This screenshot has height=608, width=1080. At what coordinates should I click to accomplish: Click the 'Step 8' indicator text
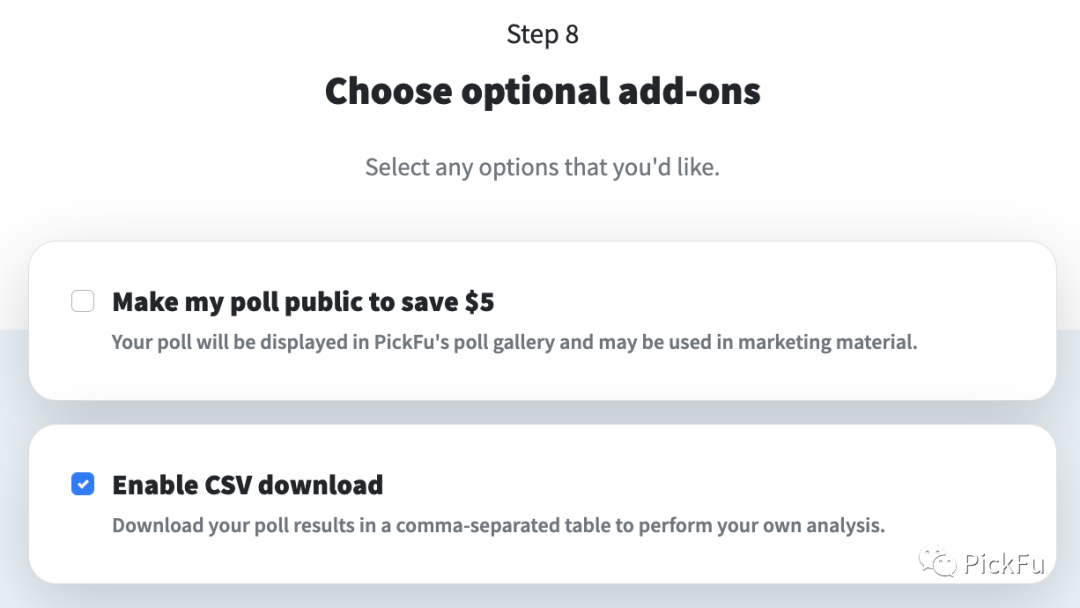pyautogui.click(x=542, y=34)
